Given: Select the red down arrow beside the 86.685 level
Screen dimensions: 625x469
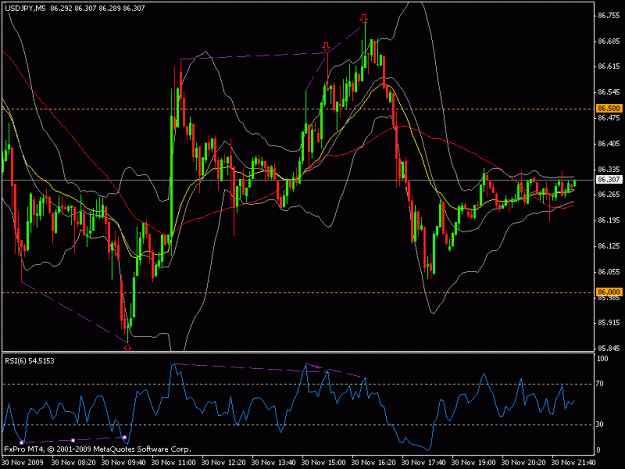Looking at the screenshot, I should pos(326,47).
